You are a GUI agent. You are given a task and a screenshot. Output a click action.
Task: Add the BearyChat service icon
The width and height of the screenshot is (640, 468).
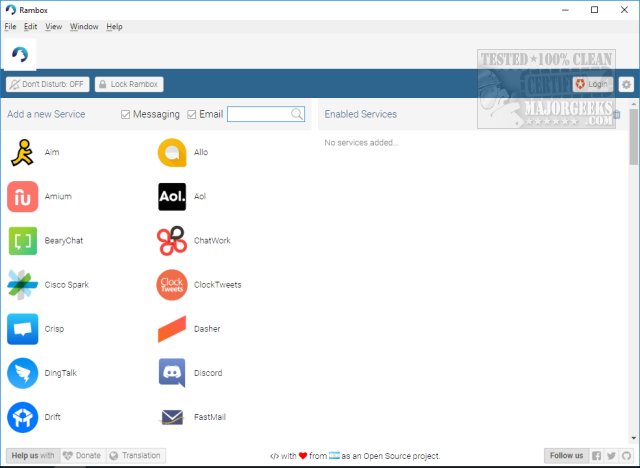click(22, 241)
